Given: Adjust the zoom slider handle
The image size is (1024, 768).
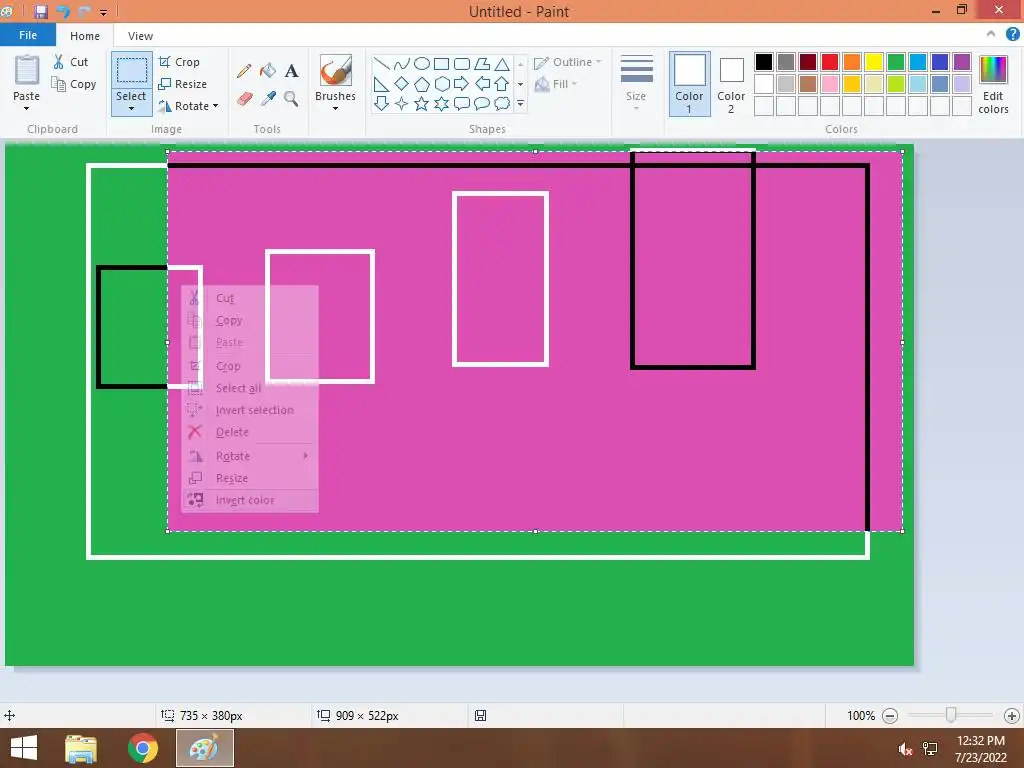Looking at the screenshot, I should [x=951, y=716].
